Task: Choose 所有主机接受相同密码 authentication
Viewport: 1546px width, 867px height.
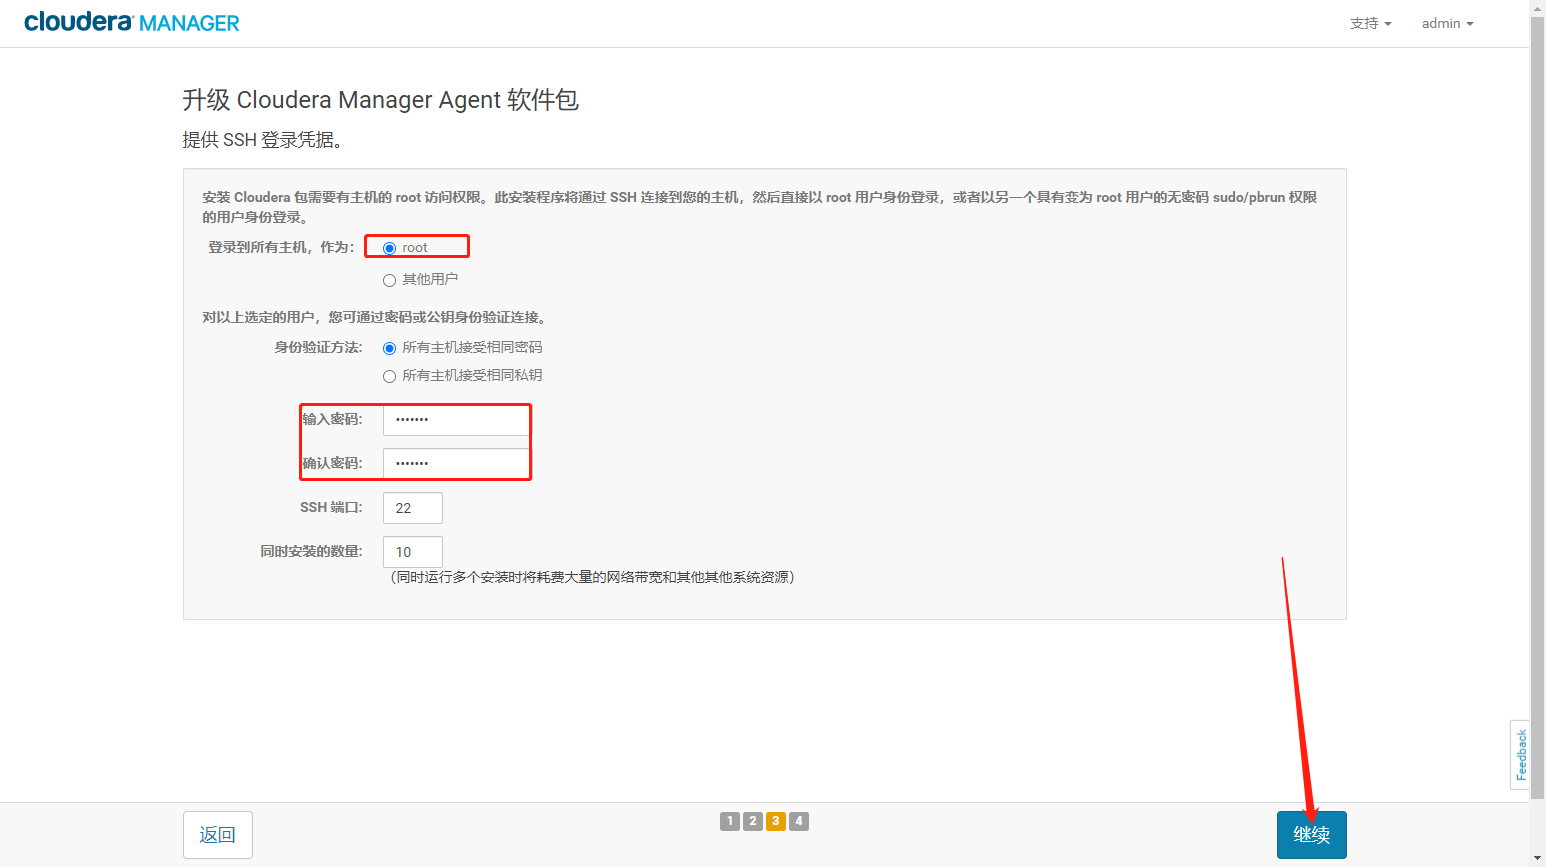Action: tap(390, 348)
